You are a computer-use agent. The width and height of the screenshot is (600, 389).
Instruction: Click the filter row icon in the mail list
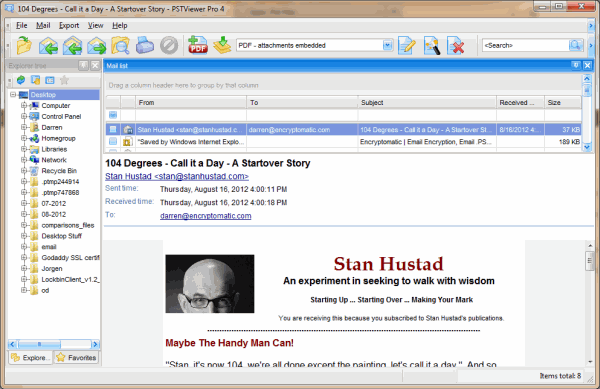113,115
